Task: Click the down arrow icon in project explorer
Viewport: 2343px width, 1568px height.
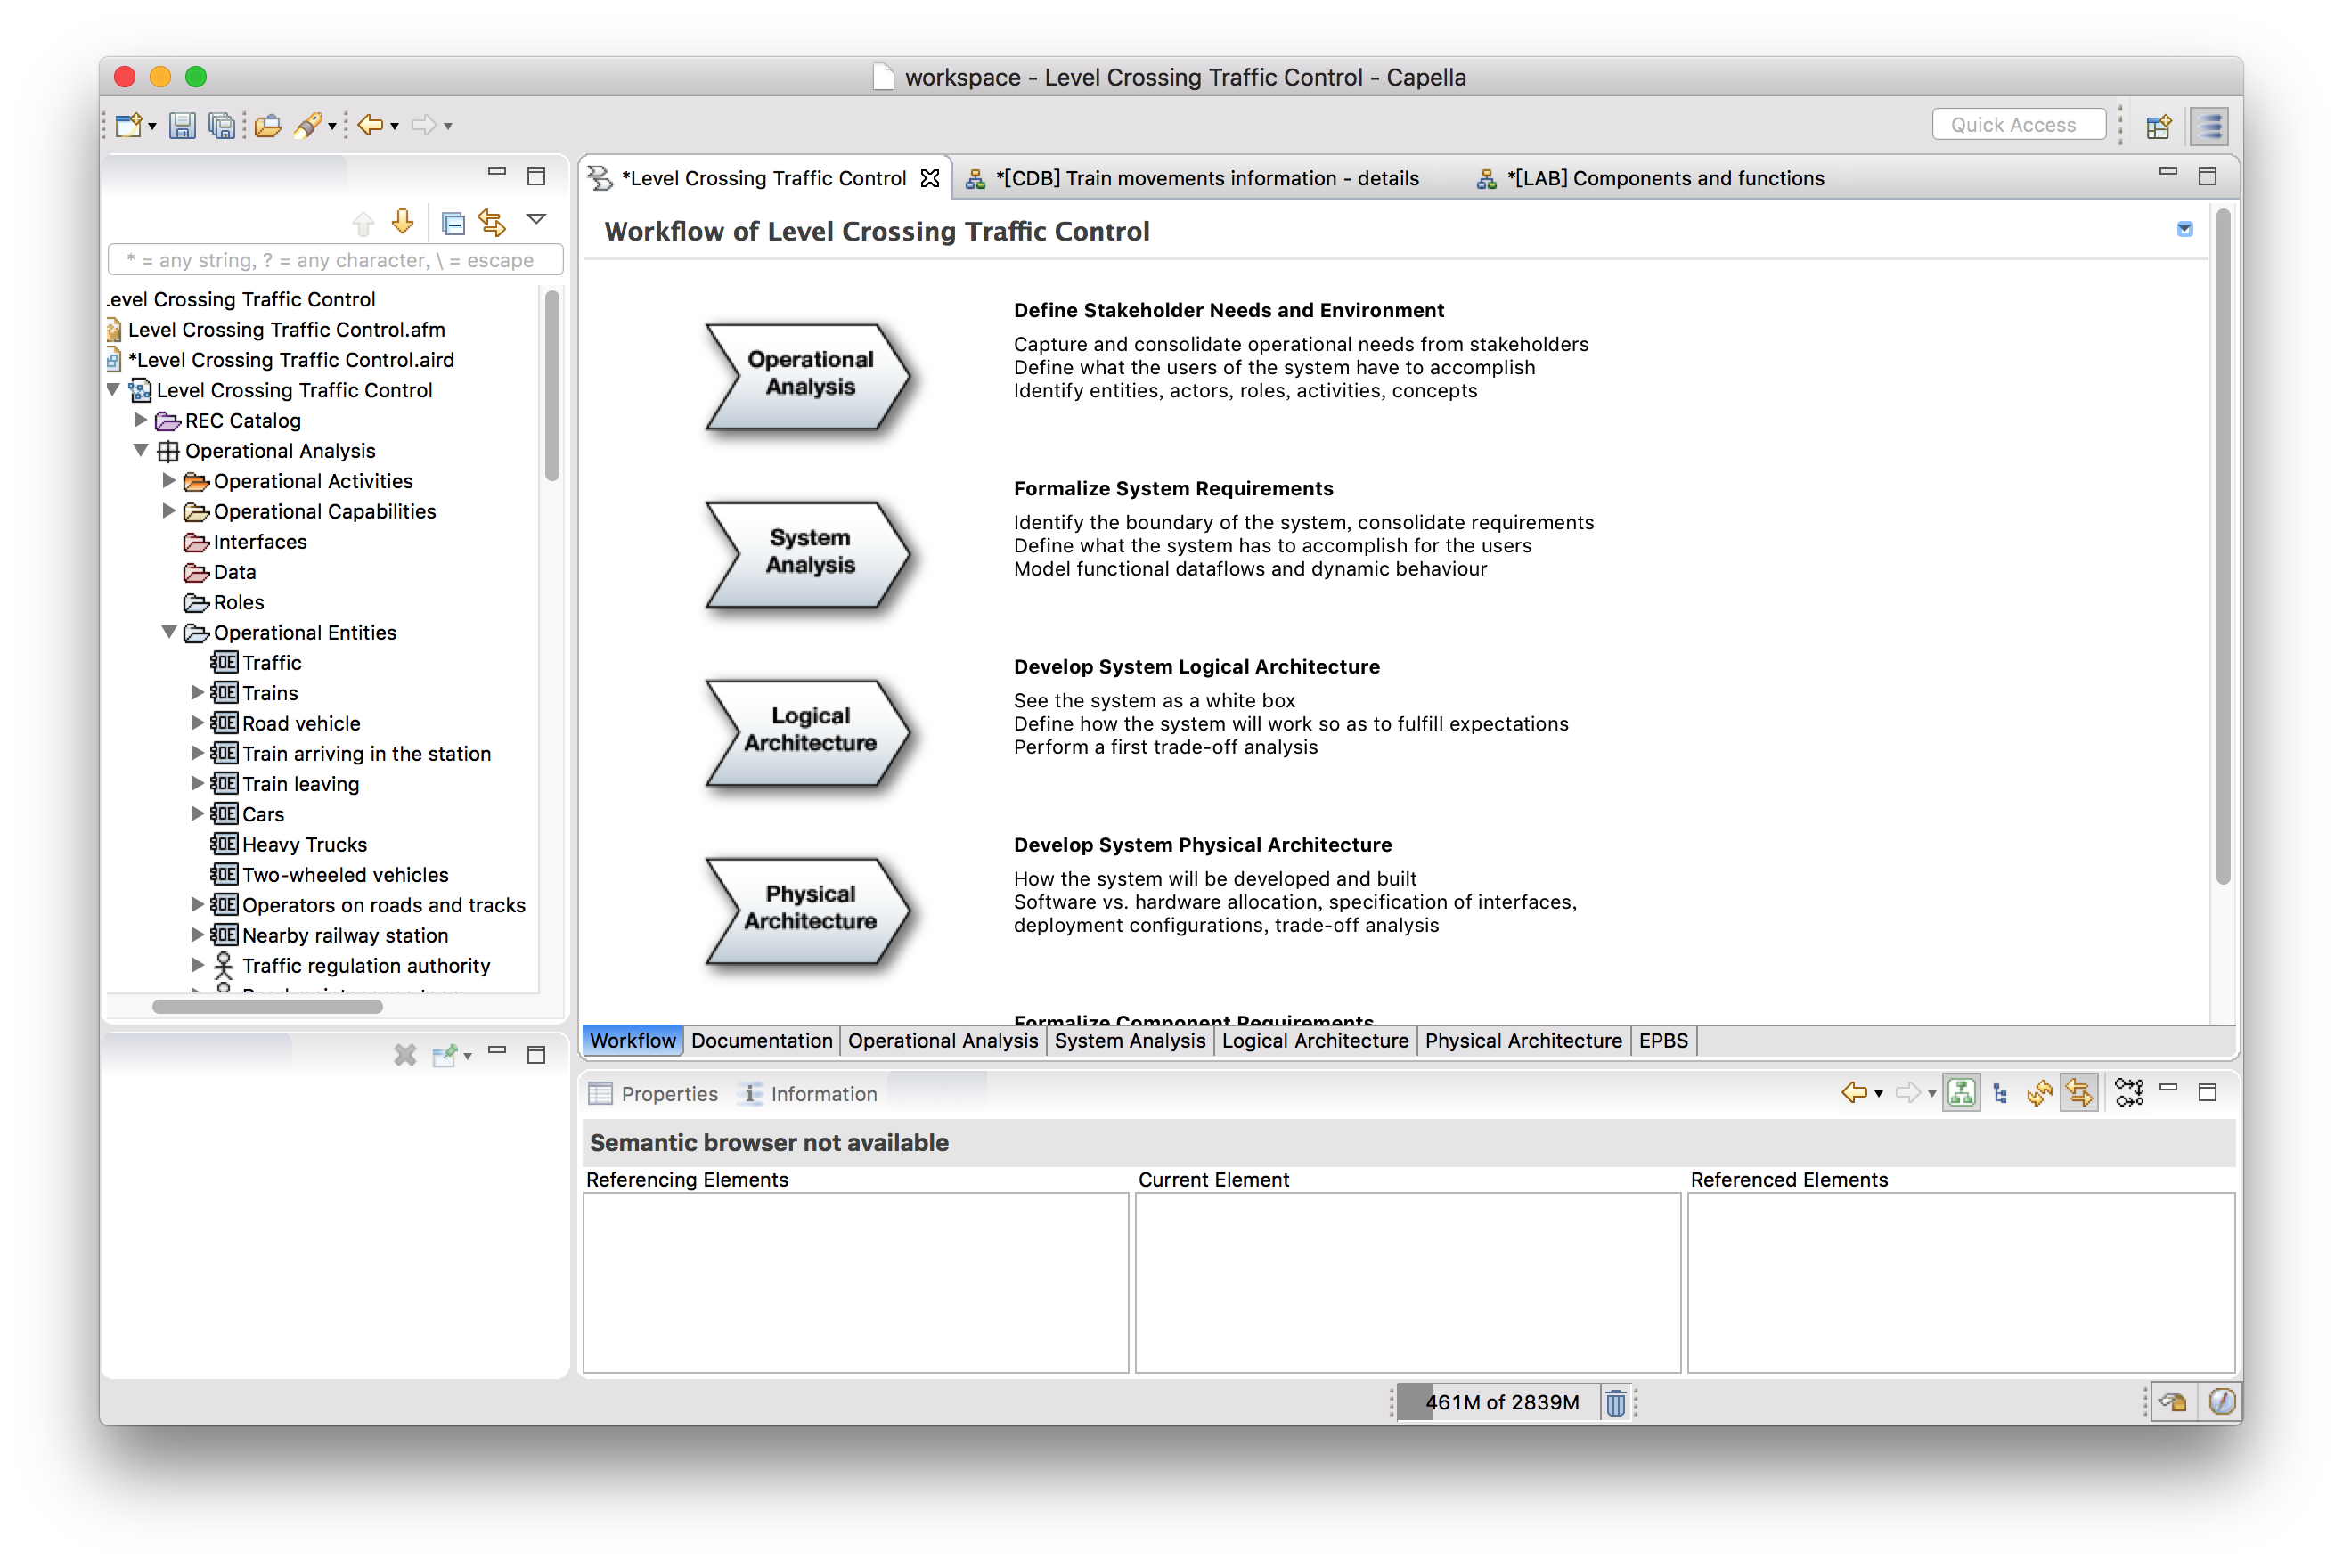Action: click(x=403, y=221)
